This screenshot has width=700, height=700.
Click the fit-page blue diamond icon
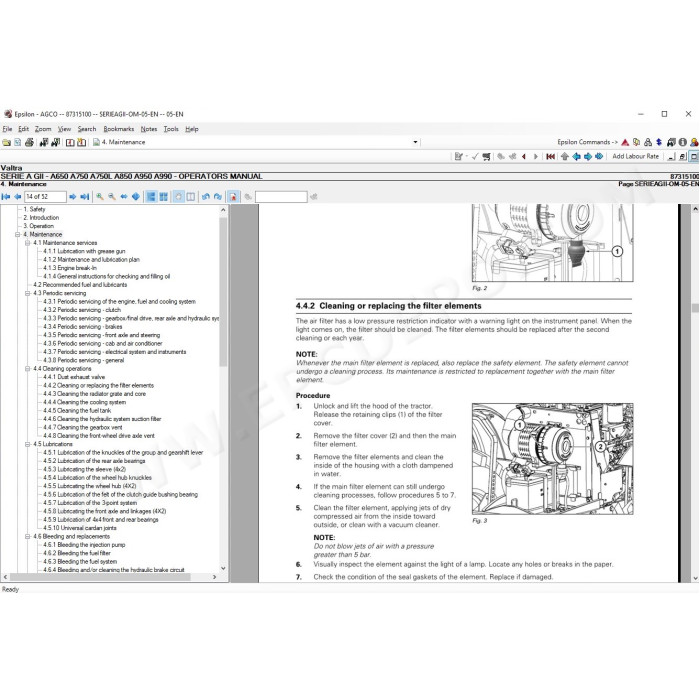click(x=136, y=197)
